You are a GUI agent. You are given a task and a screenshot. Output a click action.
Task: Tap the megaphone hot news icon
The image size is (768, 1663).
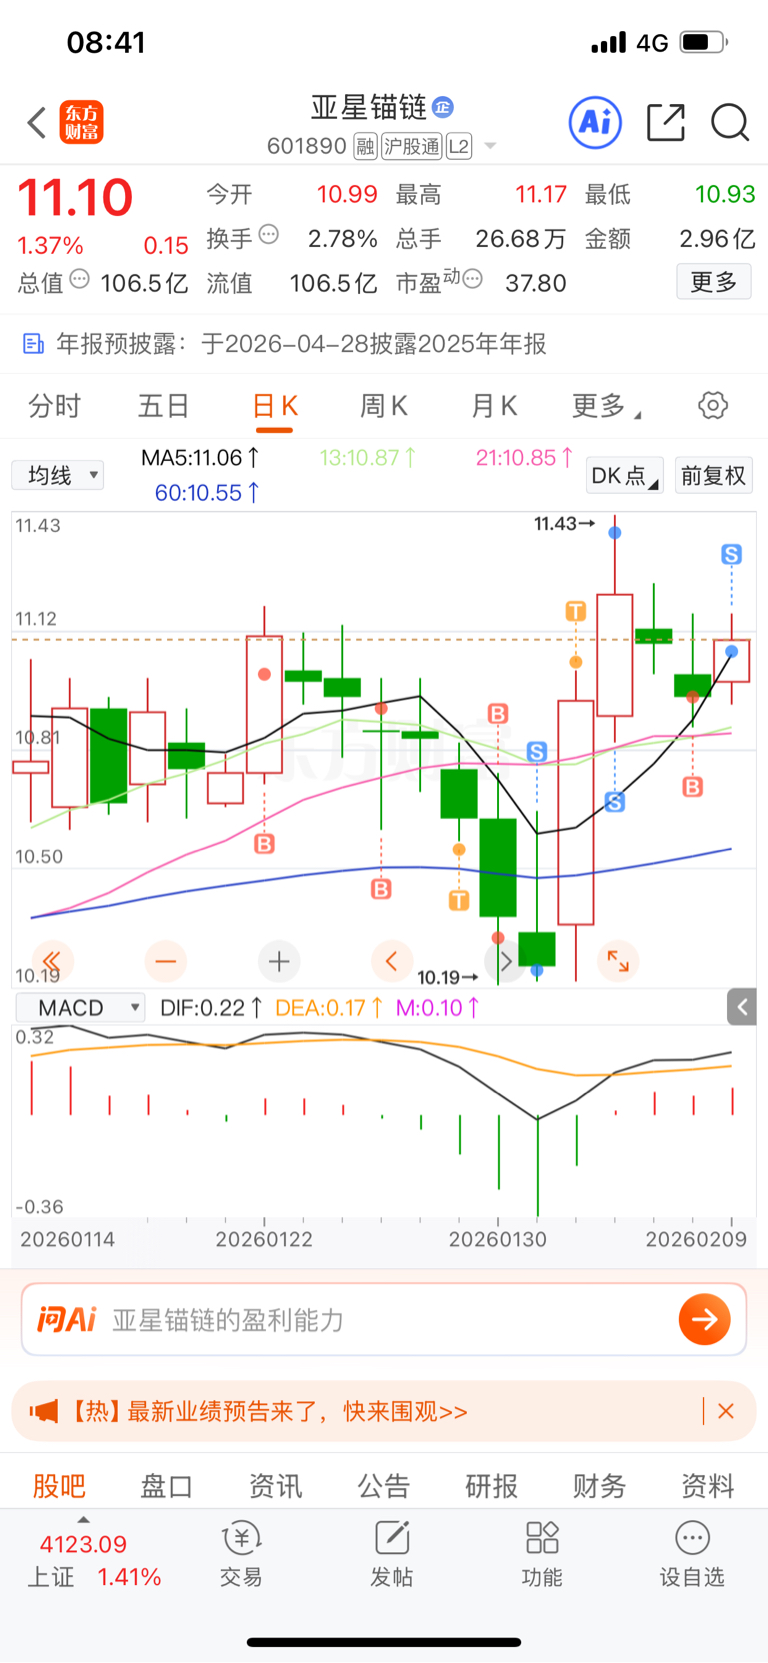tap(44, 1411)
